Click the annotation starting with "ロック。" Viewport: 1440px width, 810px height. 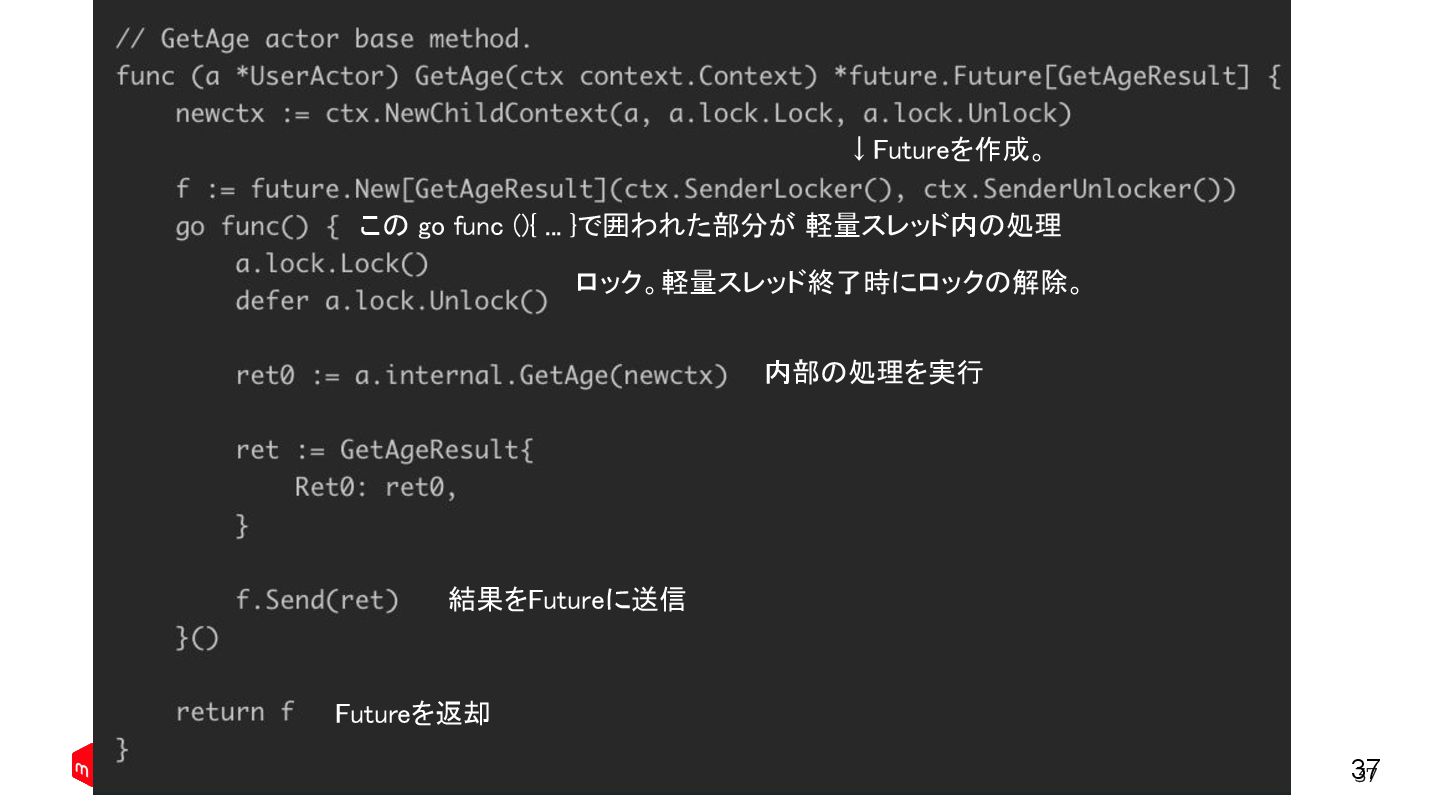tap(830, 284)
